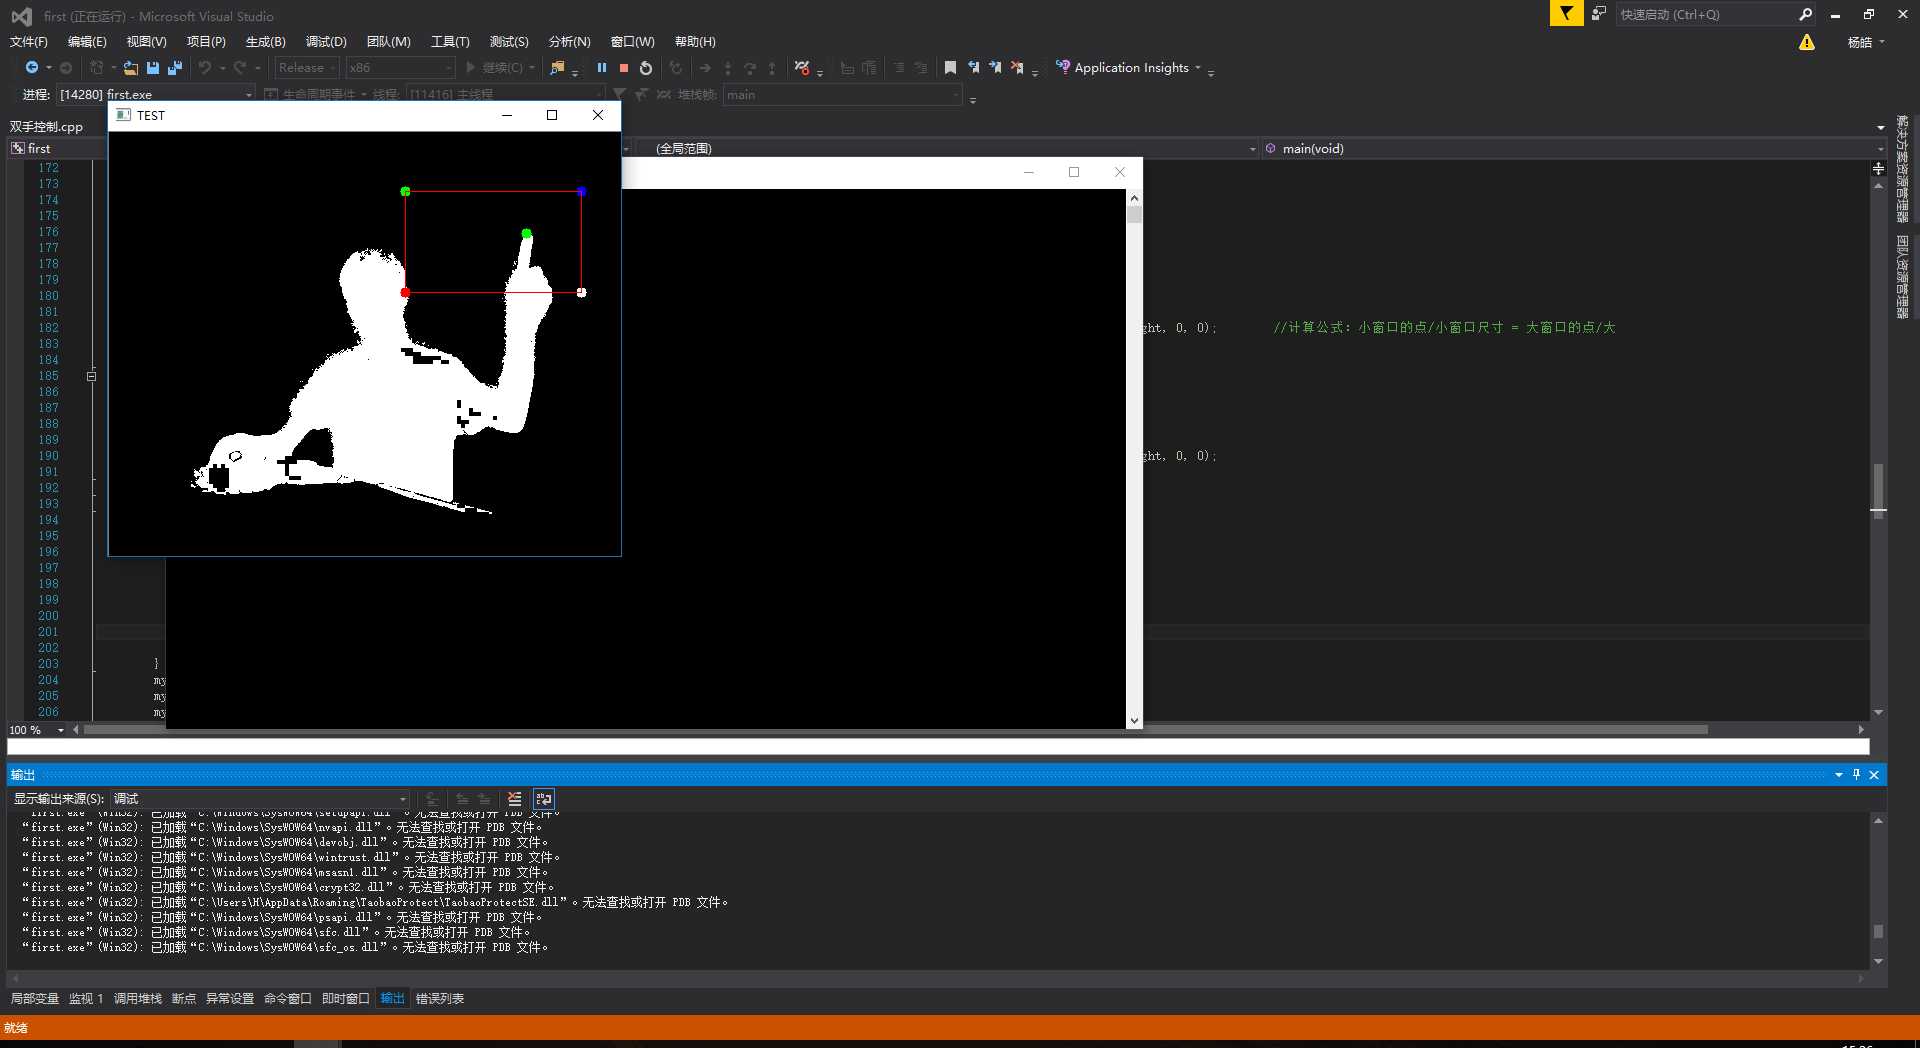Pause debugging with the Break All icon
Viewport: 1920px width, 1048px height.
pos(602,68)
